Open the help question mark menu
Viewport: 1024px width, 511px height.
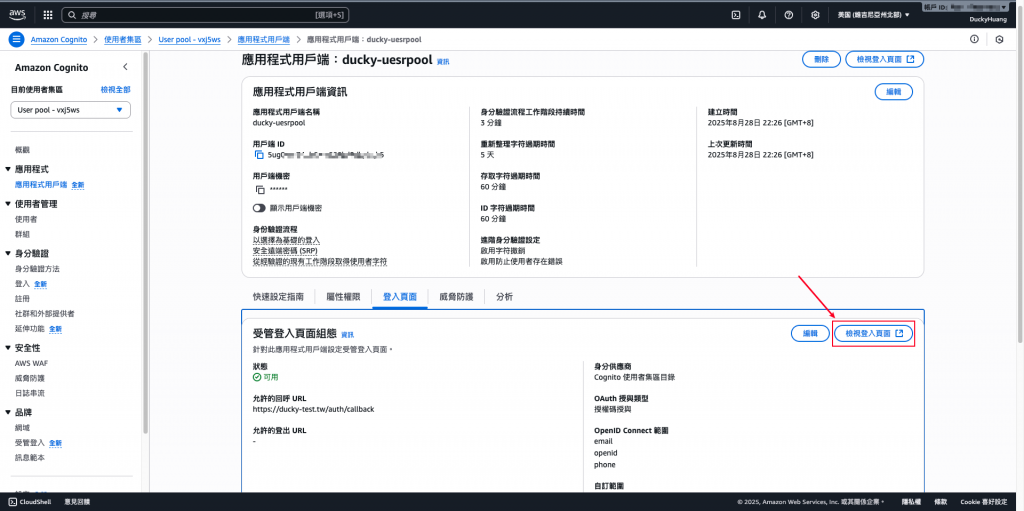point(788,14)
